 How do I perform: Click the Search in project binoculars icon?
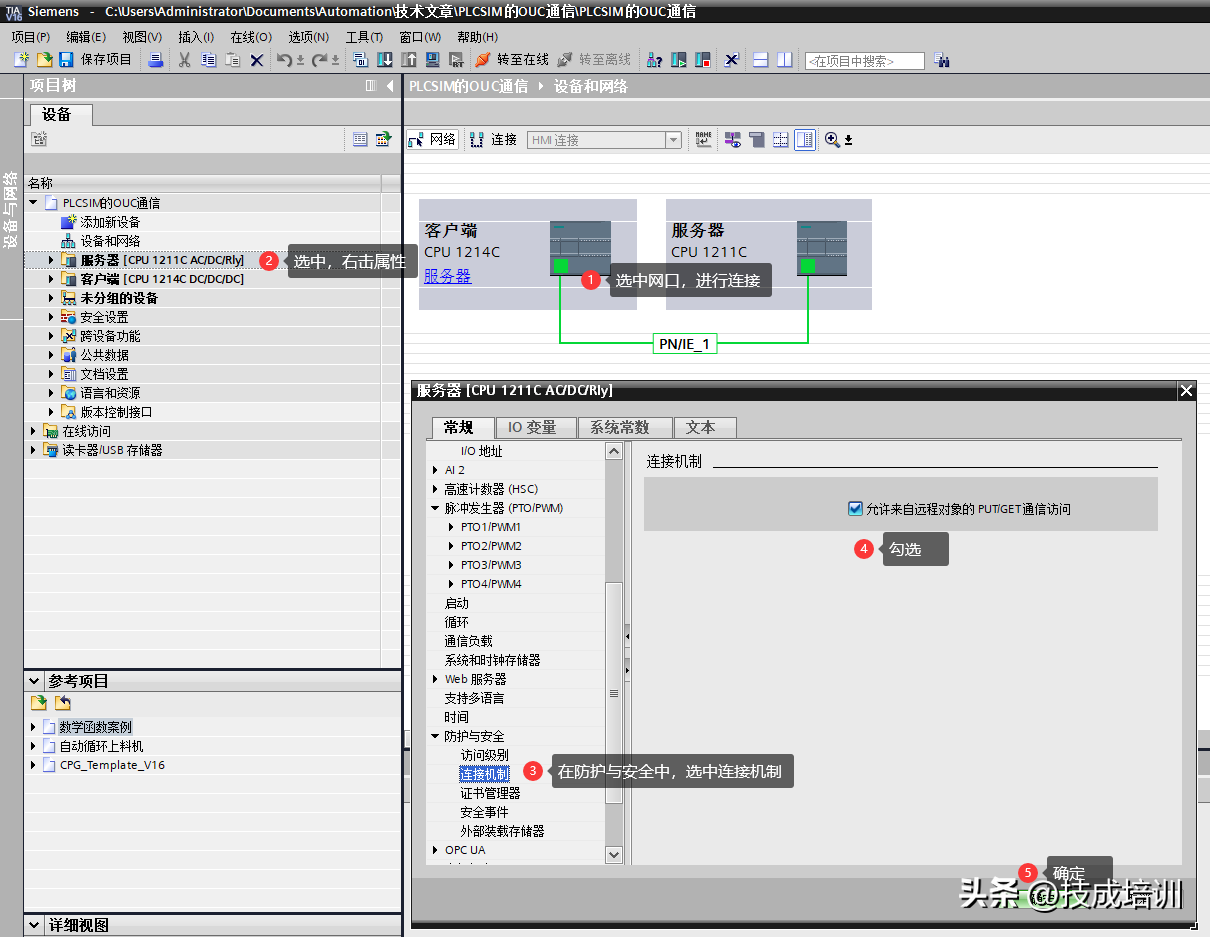pyautogui.click(x=941, y=60)
